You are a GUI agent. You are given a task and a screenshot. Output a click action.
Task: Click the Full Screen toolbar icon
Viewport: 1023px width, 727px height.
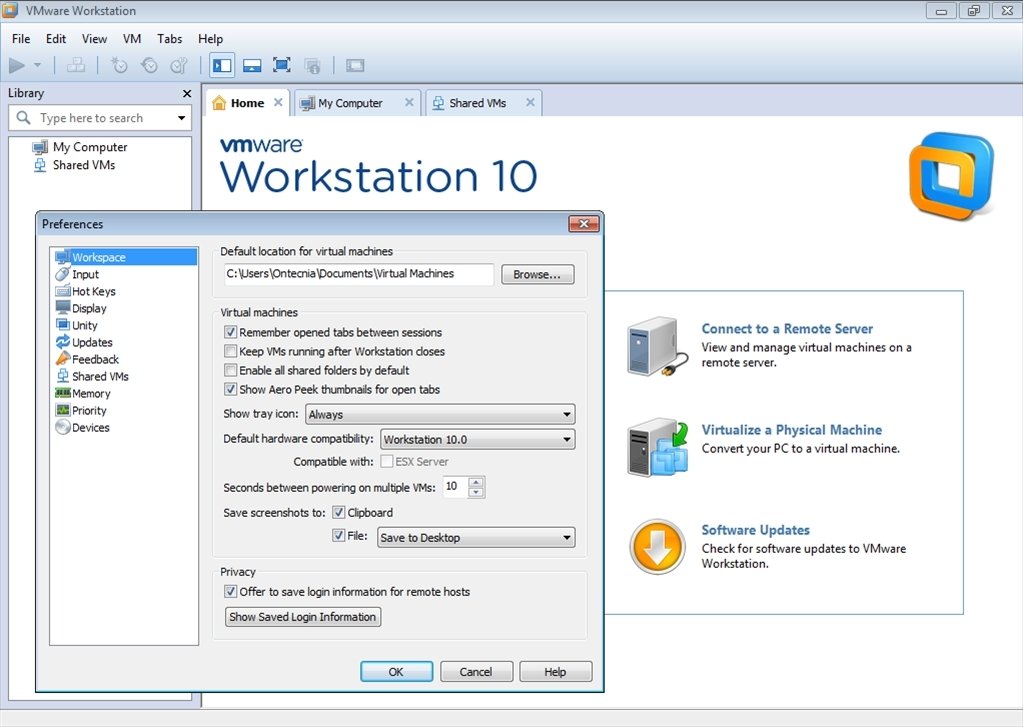pos(282,65)
